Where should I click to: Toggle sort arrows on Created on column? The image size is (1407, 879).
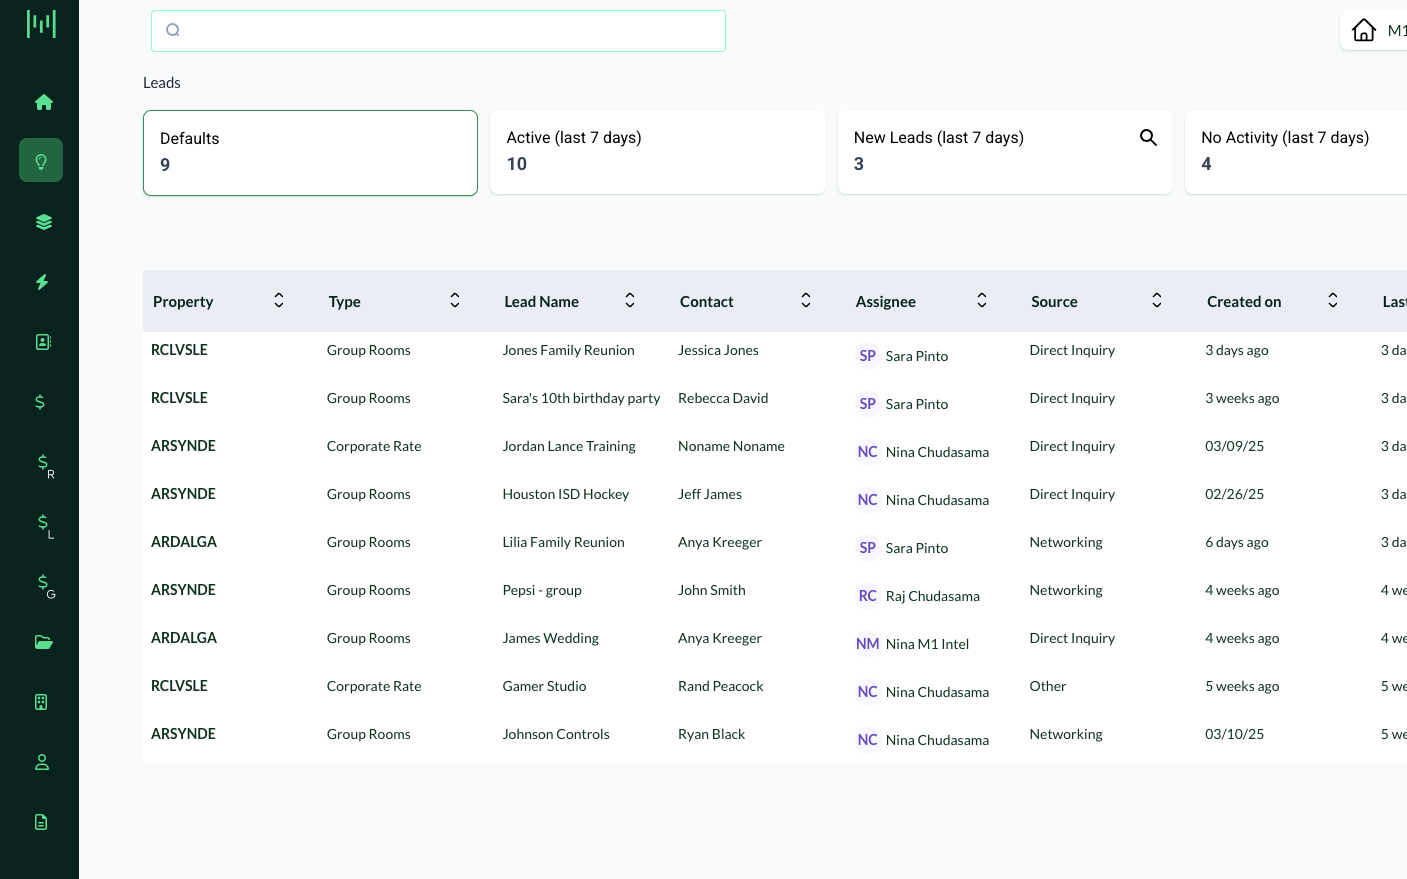[1332, 301]
